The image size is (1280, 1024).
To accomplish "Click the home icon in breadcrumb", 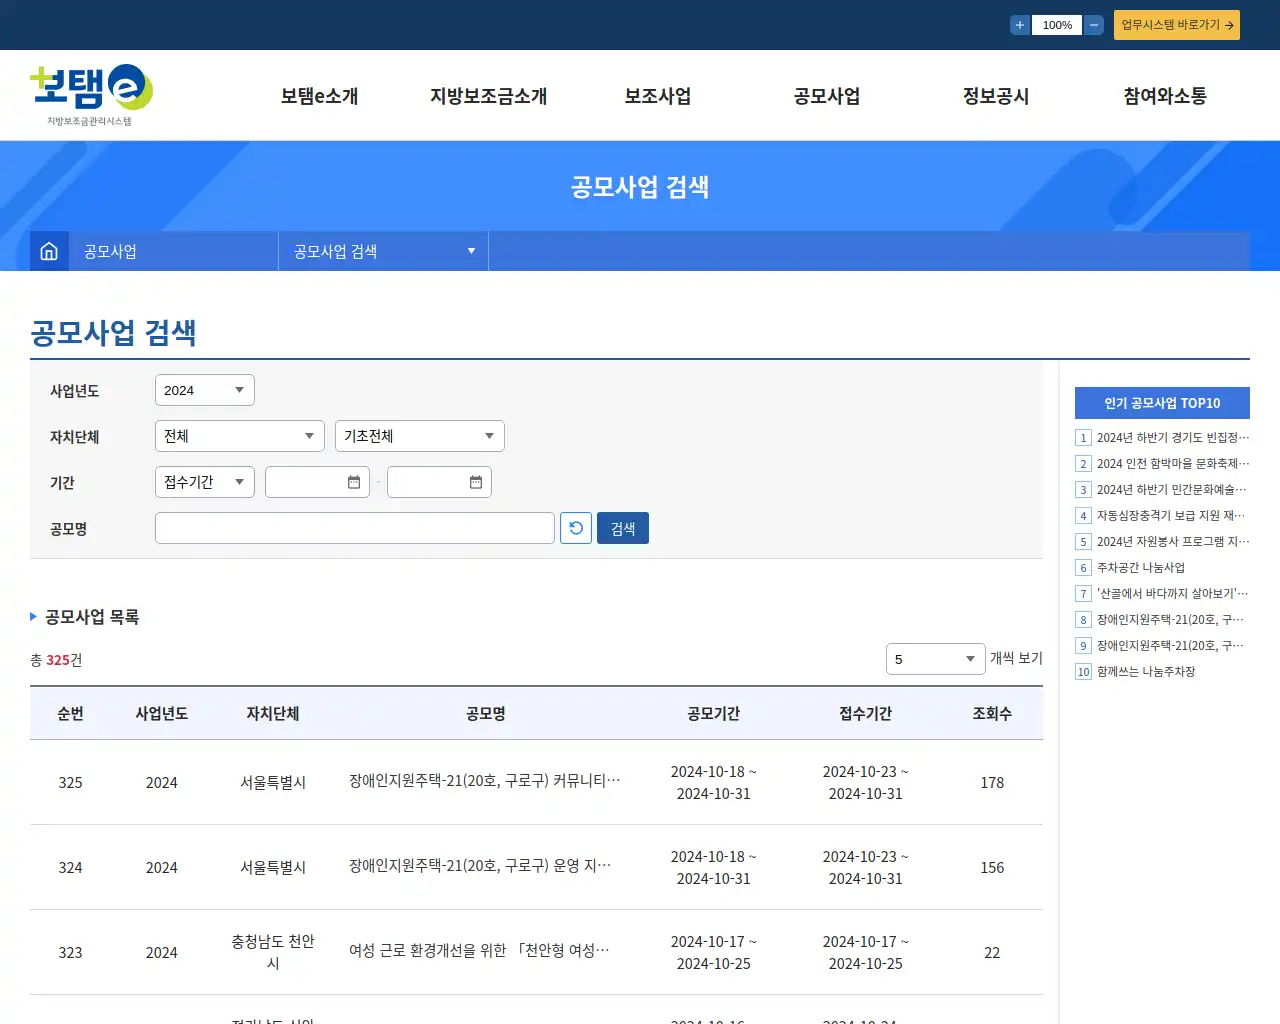I will [x=49, y=251].
